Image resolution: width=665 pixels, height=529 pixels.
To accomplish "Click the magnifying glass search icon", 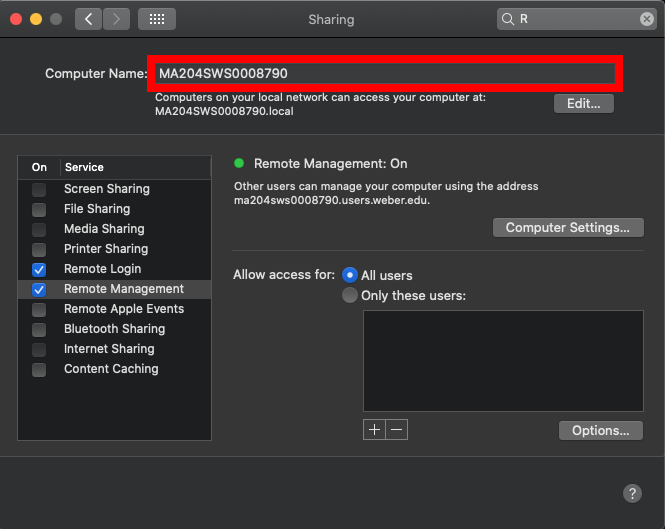I will [509, 19].
